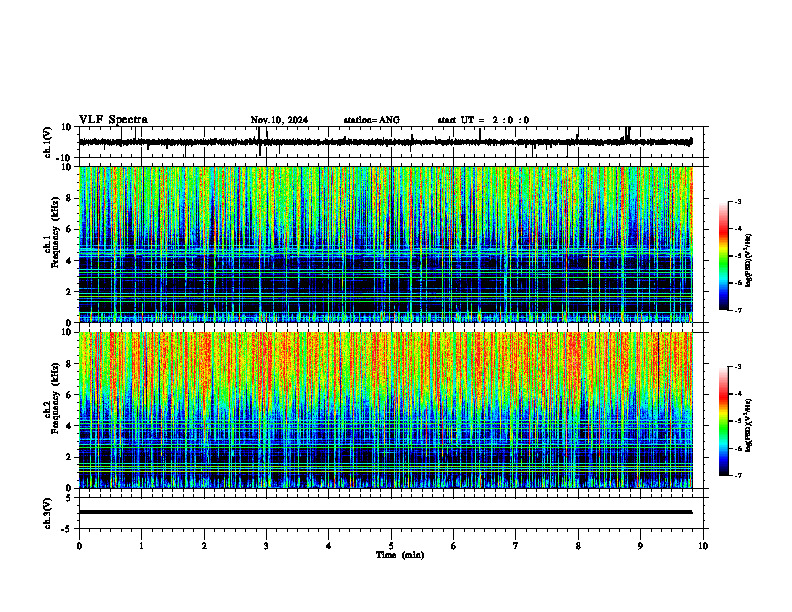Click the "8" kHz tick on ch.1 spectrogram
The image size is (792, 612).
70,198
